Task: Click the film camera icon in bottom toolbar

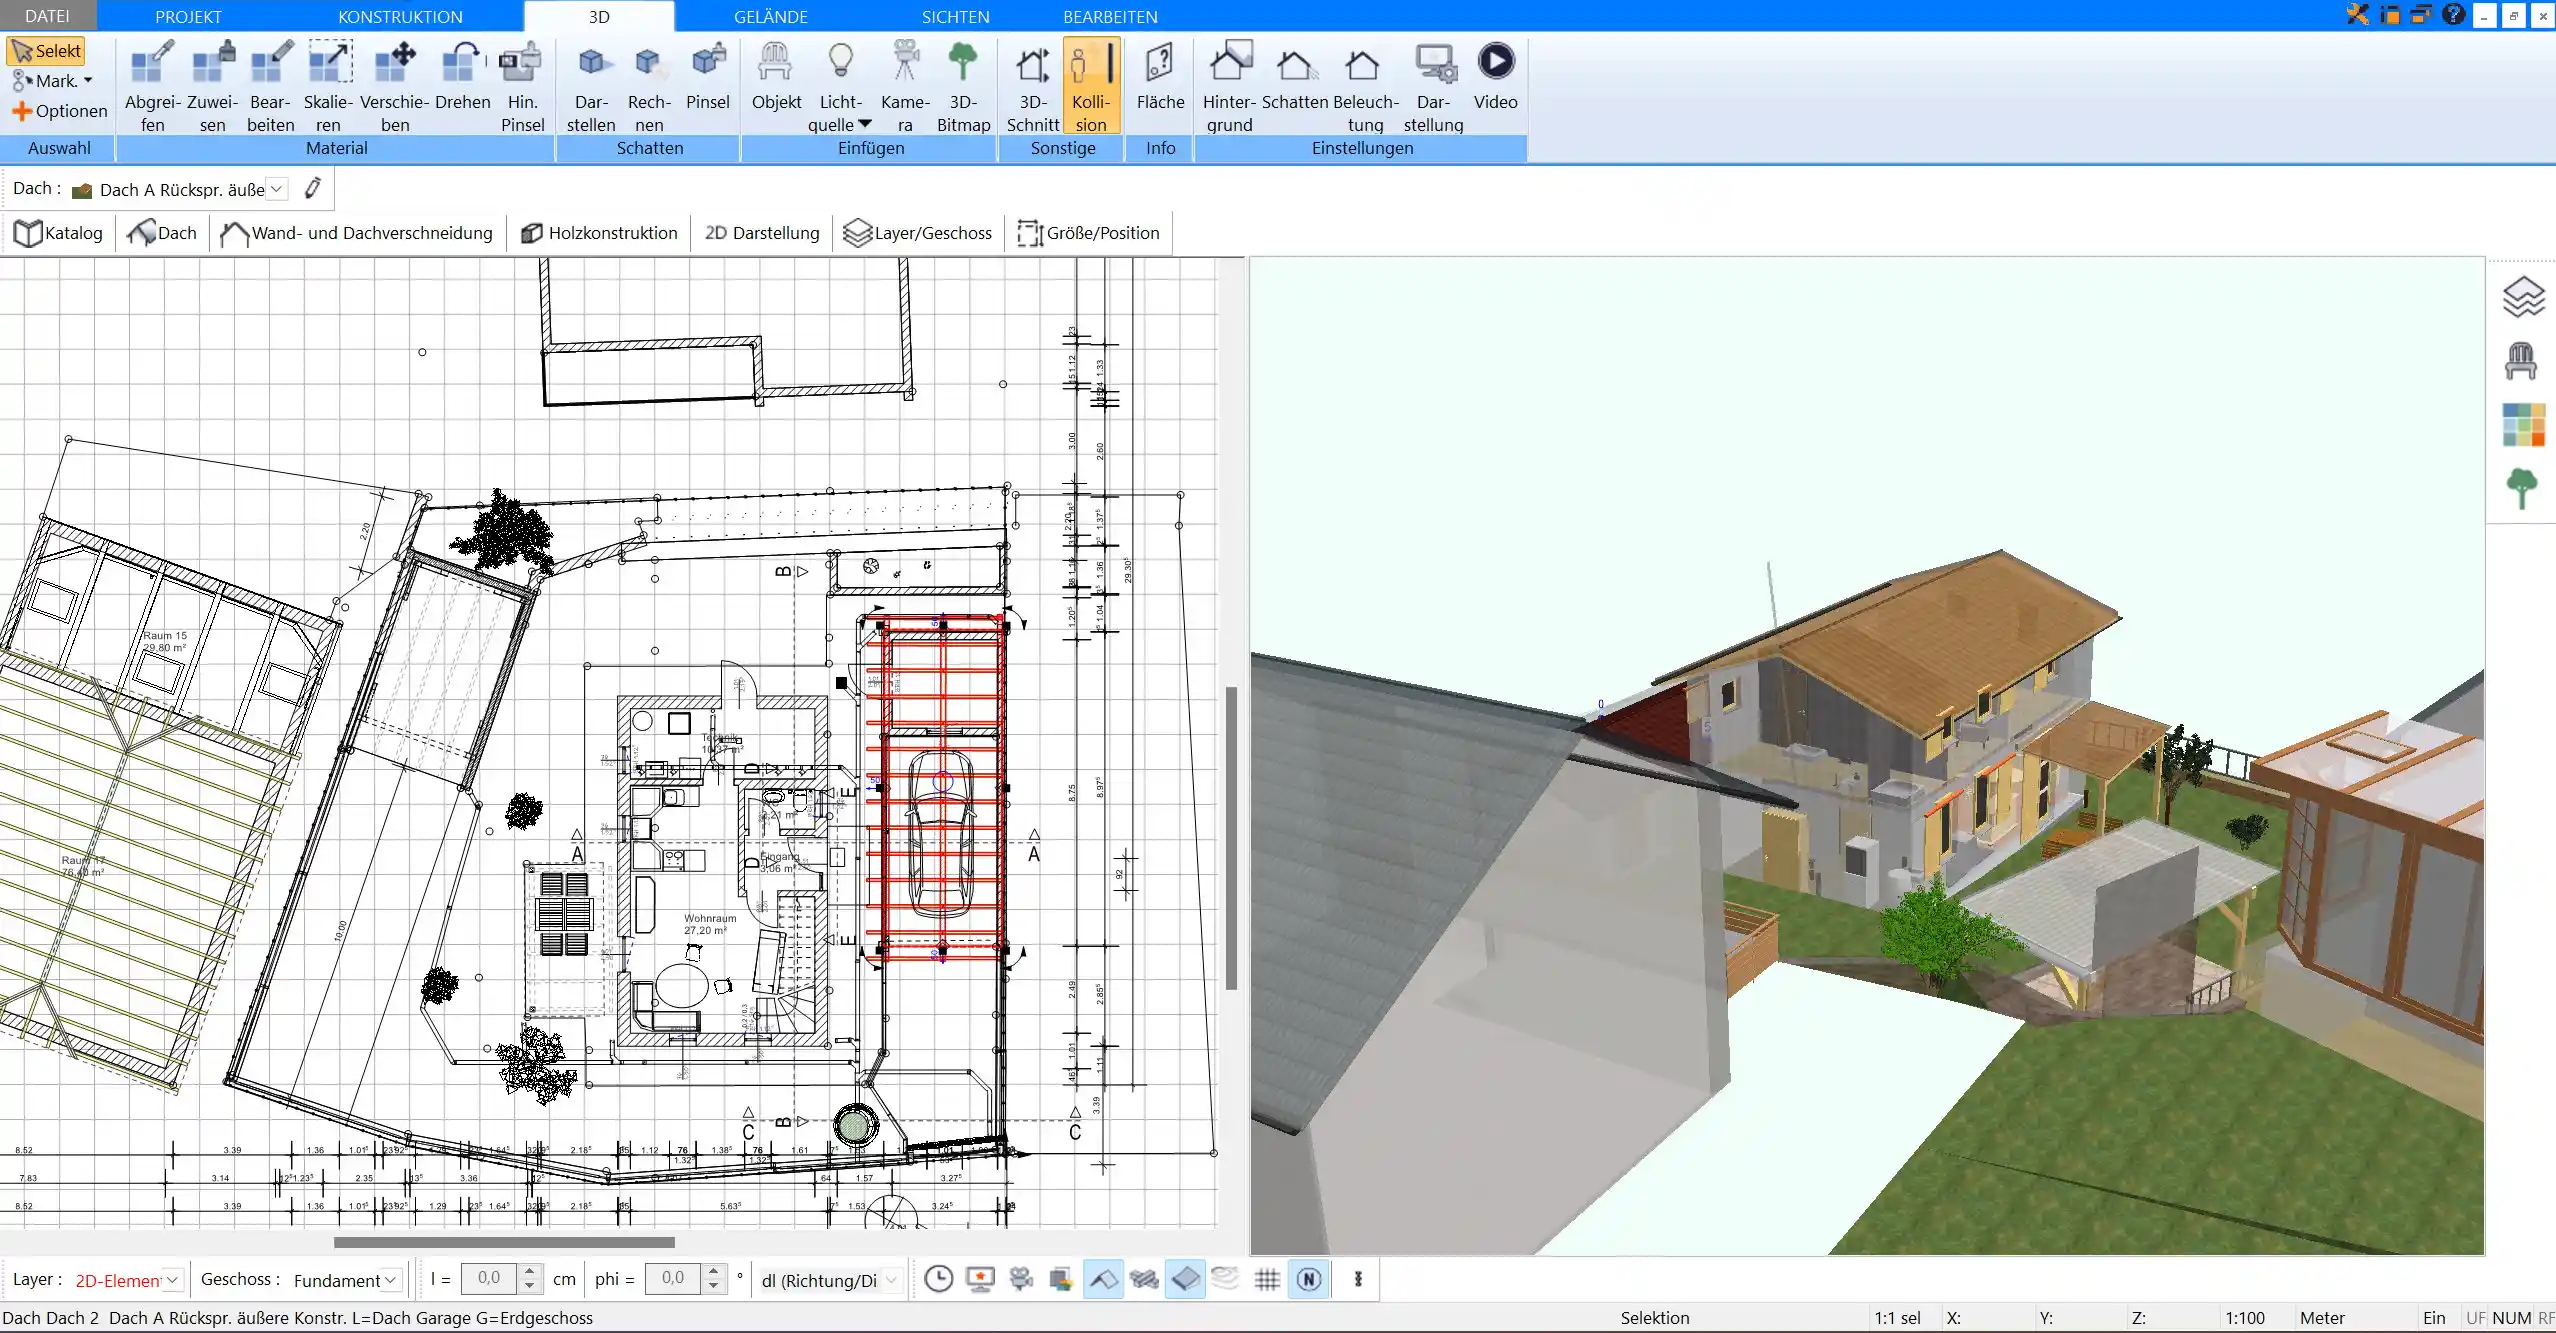Action: pyautogui.click(x=1021, y=1279)
